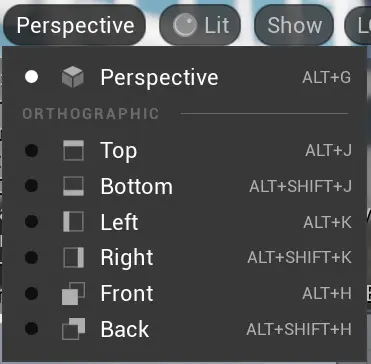Click the Left view icon
This screenshot has width=371, height=364.
(73, 222)
